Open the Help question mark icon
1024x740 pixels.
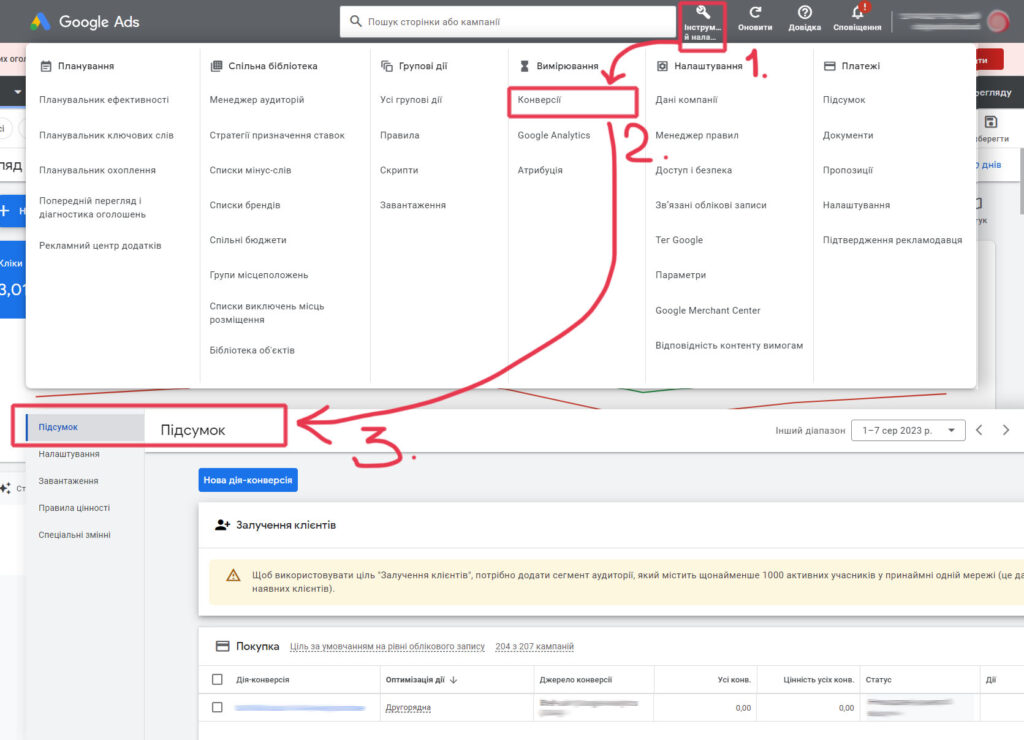pyautogui.click(x=804, y=13)
